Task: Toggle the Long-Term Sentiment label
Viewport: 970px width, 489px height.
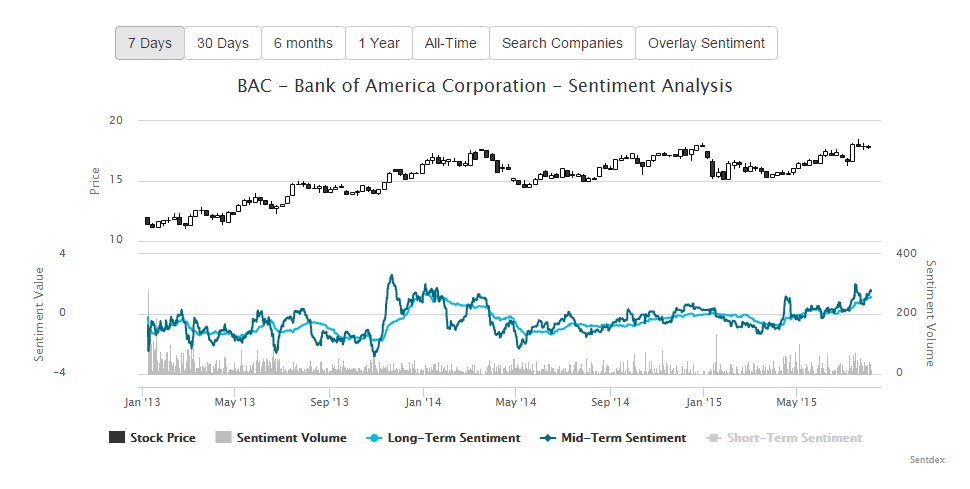Action: point(453,437)
